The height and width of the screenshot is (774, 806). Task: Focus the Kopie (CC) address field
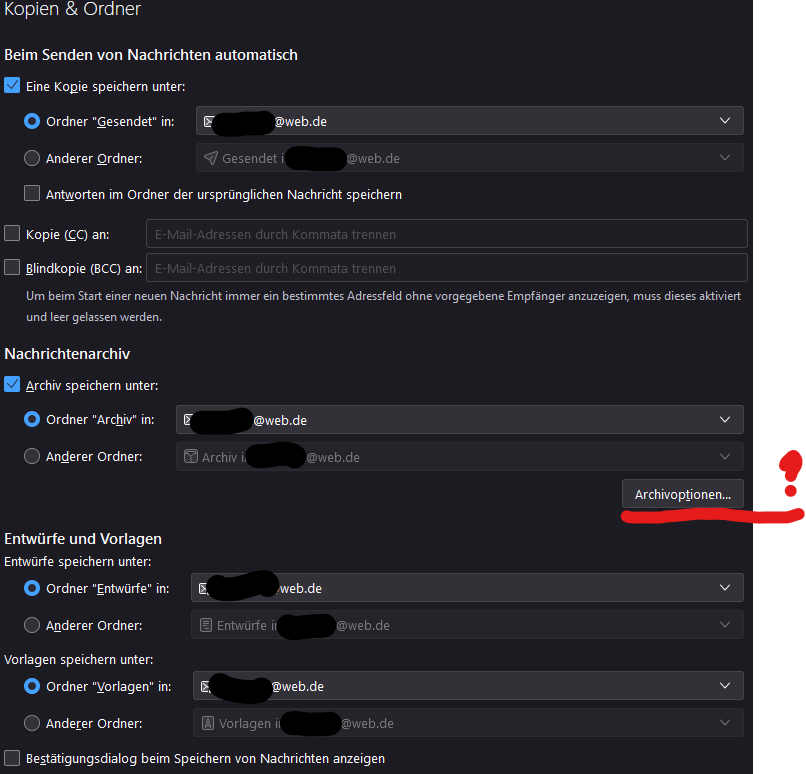[x=447, y=234]
